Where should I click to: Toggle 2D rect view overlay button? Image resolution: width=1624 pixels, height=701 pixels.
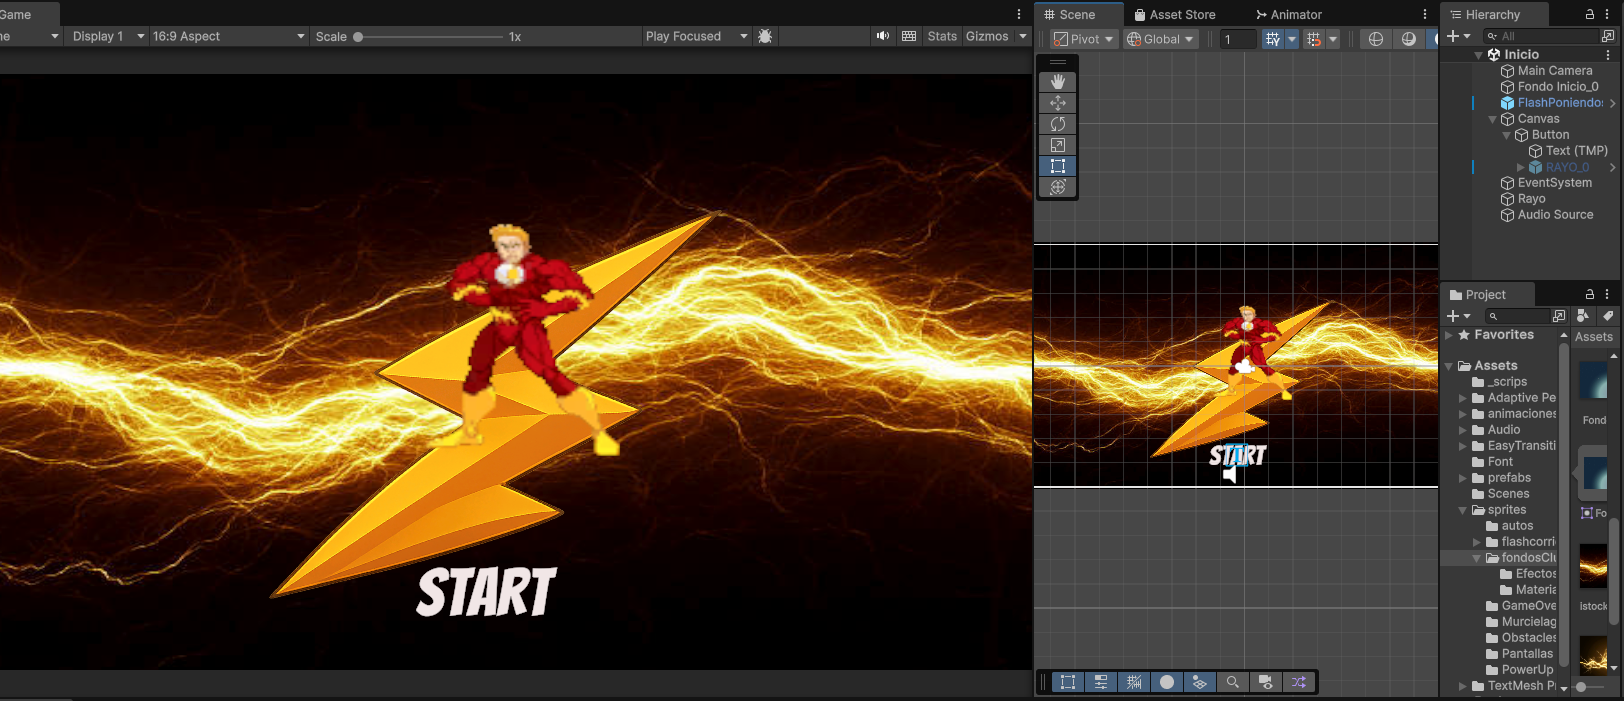coord(1067,682)
